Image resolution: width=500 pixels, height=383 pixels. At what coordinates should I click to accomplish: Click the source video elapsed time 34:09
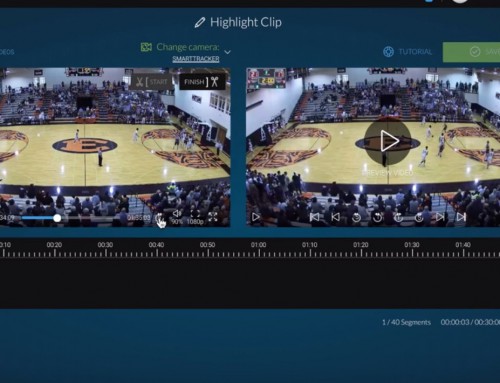click(x=7, y=218)
